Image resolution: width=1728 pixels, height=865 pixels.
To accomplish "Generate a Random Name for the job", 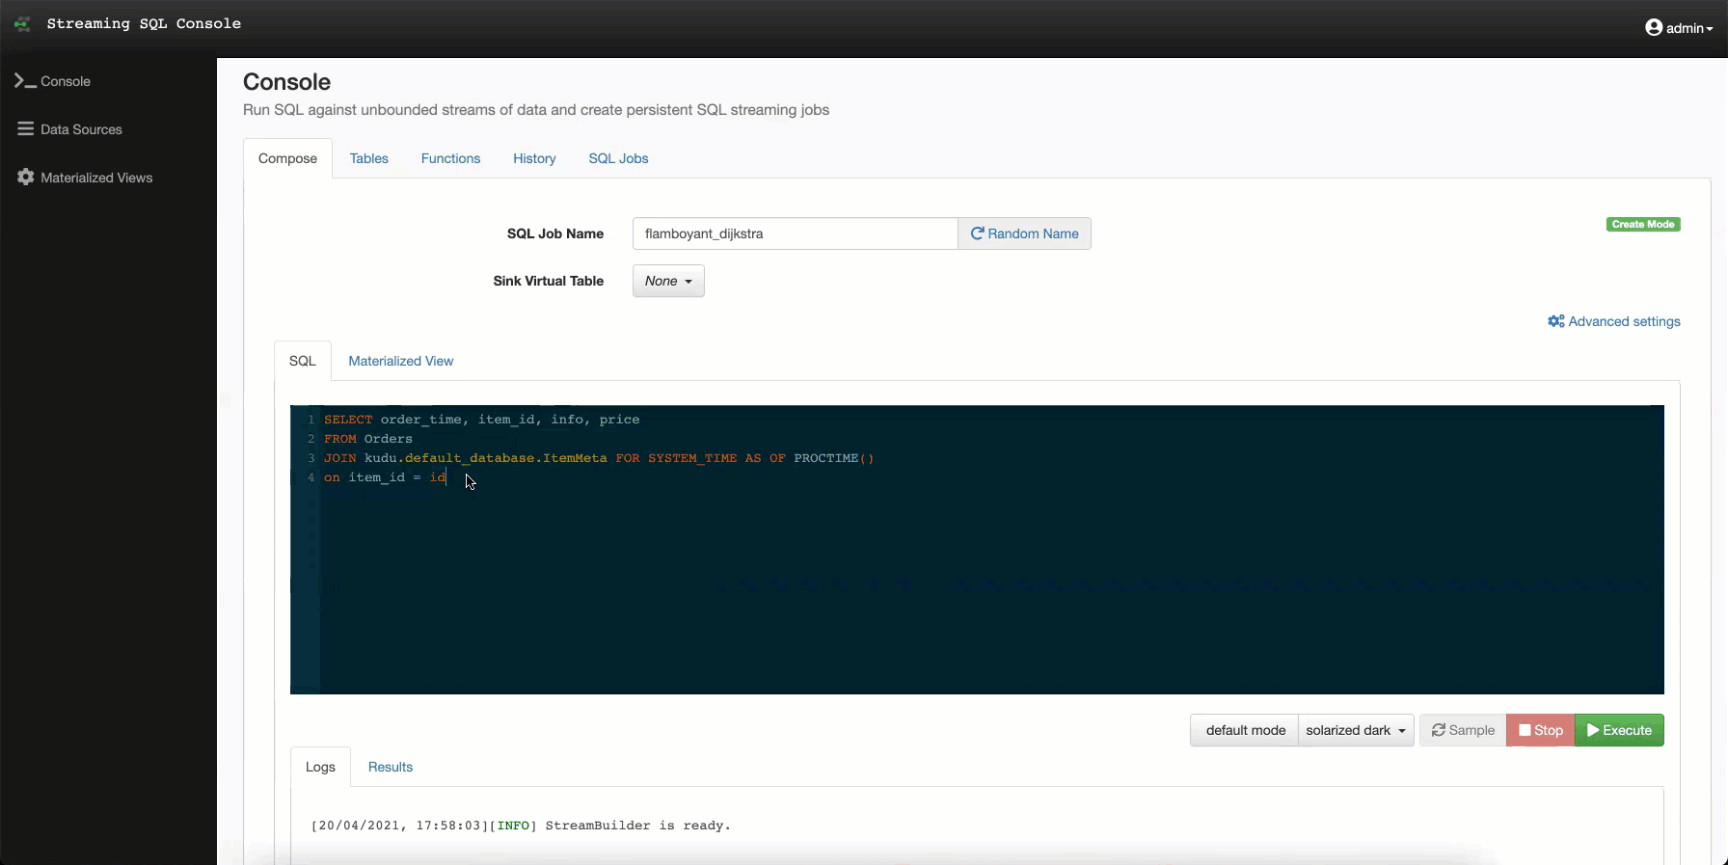I will coord(1024,234).
